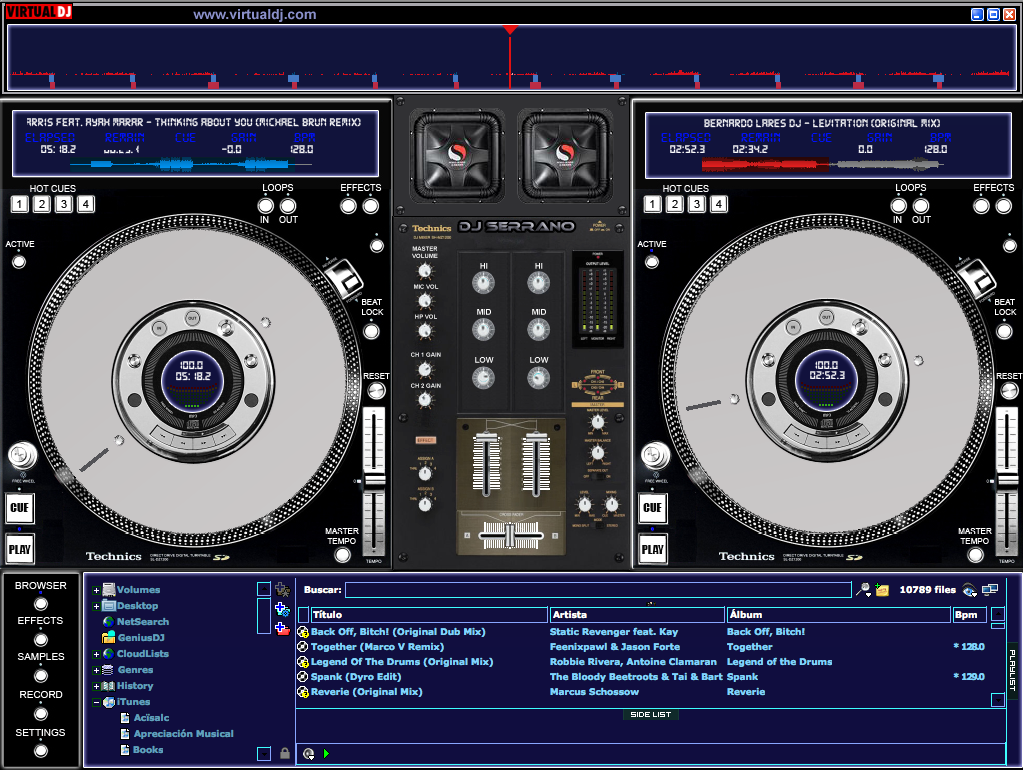Expand the Genres tree item
1023x770 pixels.
click(96, 670)
